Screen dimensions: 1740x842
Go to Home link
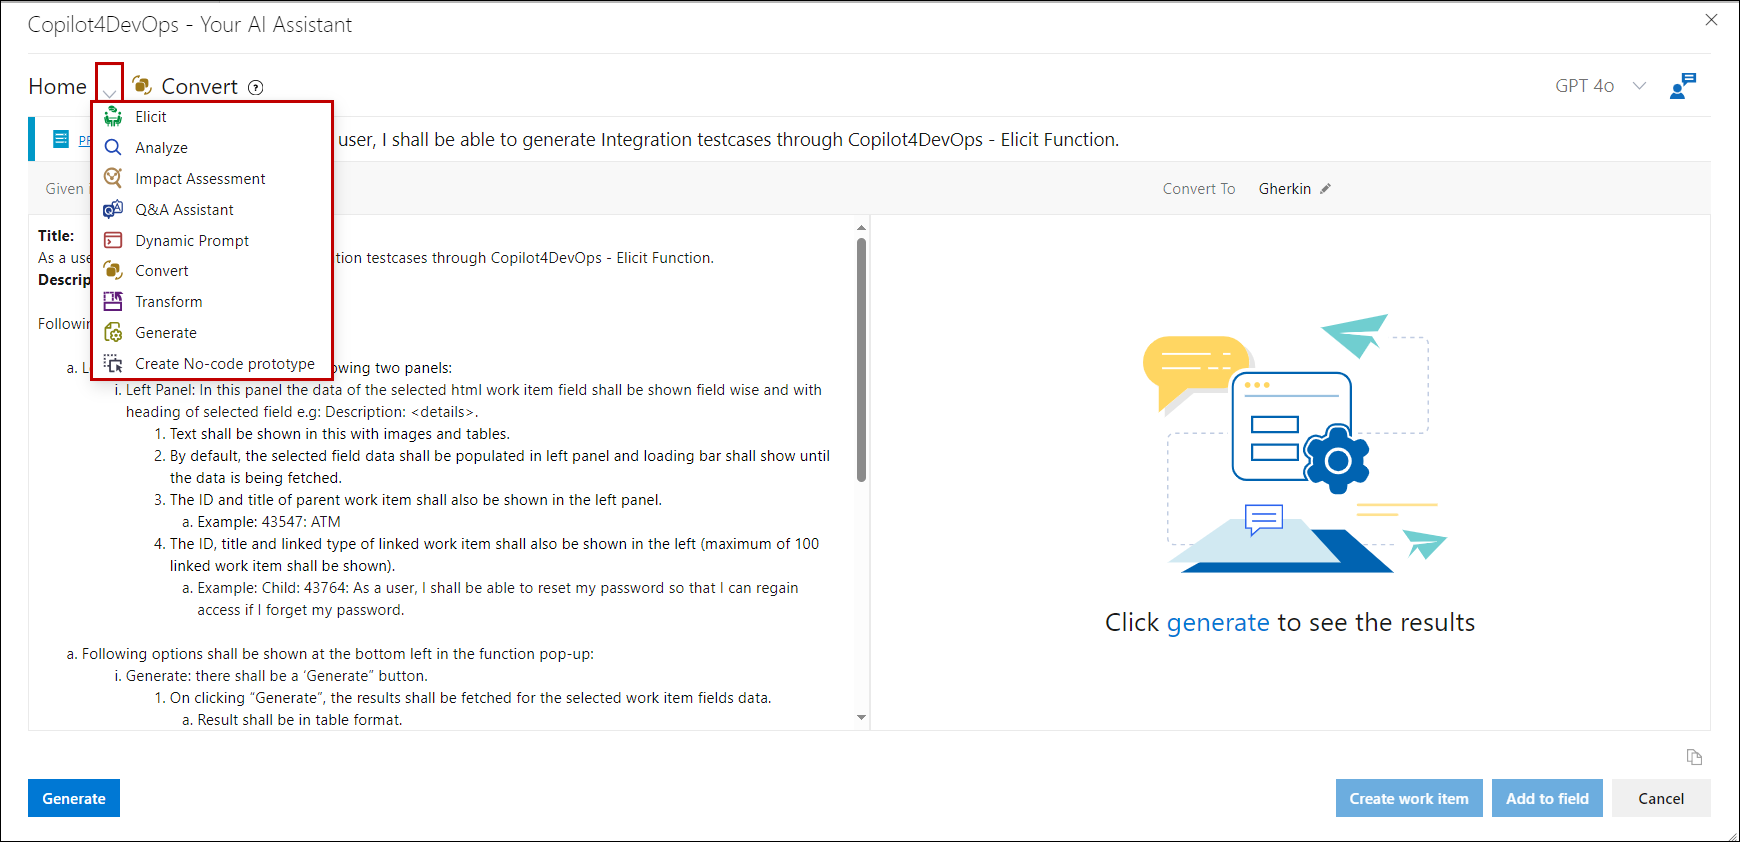click(x=57, y=87)
